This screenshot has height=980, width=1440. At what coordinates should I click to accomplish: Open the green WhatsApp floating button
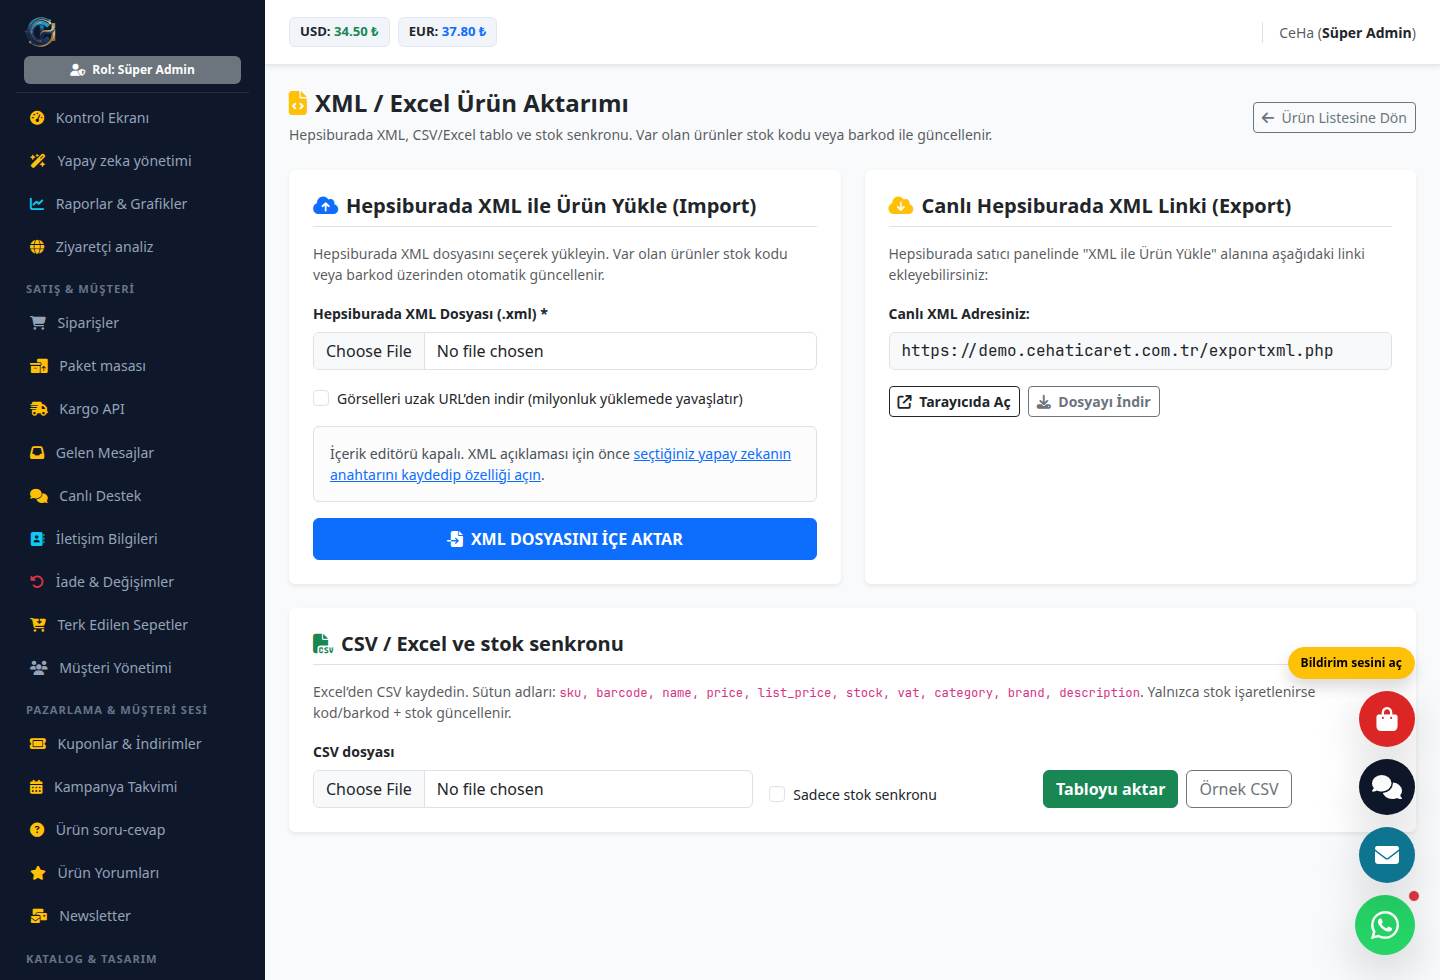pos(1385,925)
